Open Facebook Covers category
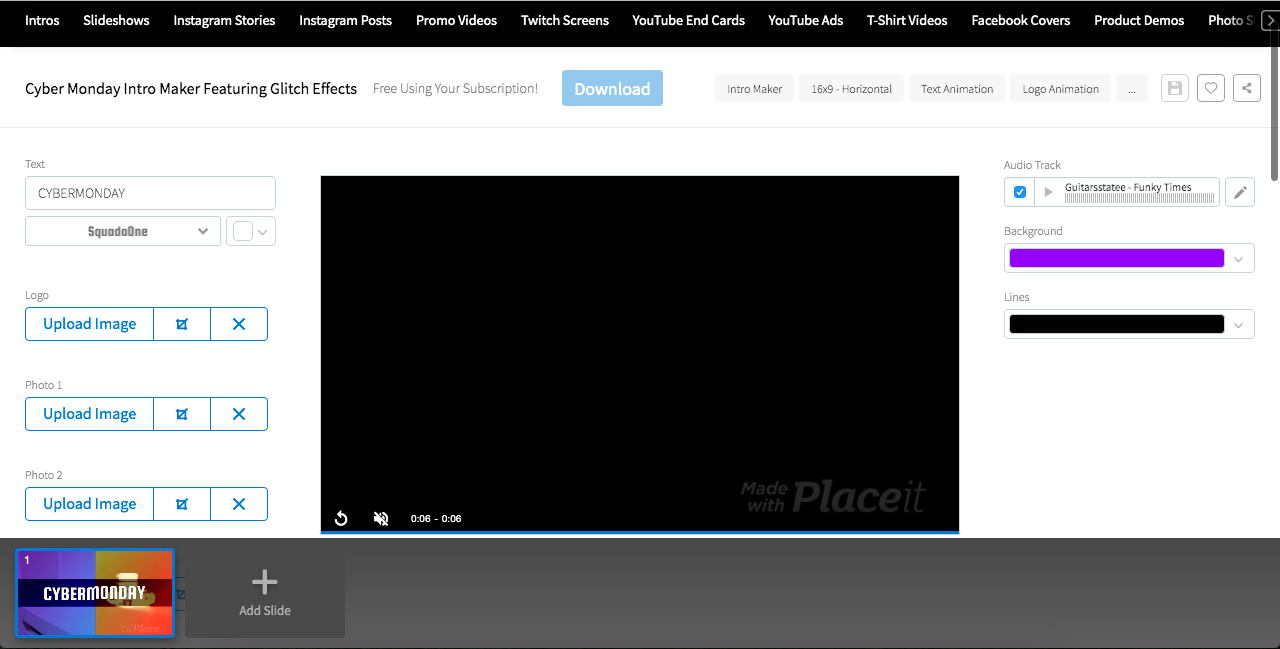The width and height of the screenshot is (1280, 649). click(x=1020, y=20)
